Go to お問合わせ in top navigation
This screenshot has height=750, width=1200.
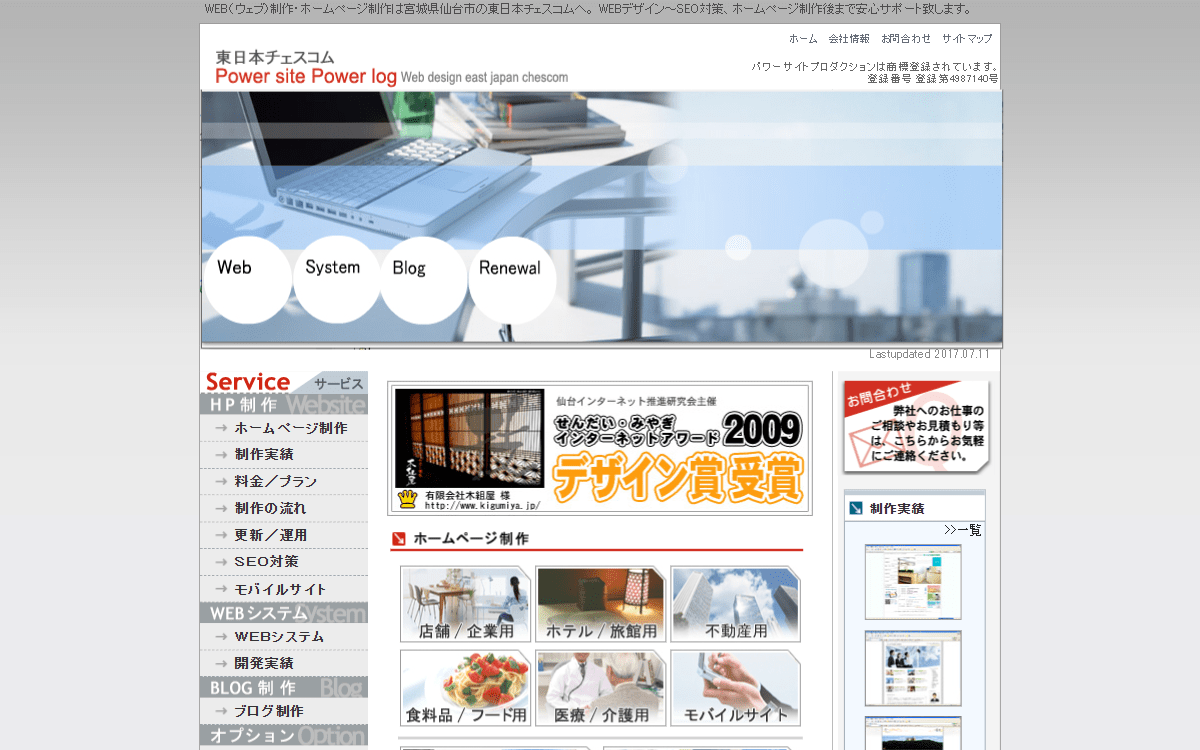click(906, 39)
